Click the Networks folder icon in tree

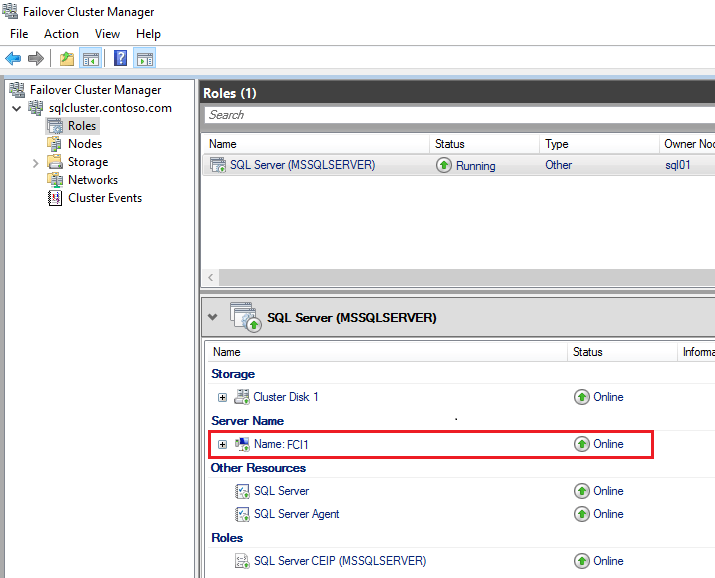coord(56,180)
